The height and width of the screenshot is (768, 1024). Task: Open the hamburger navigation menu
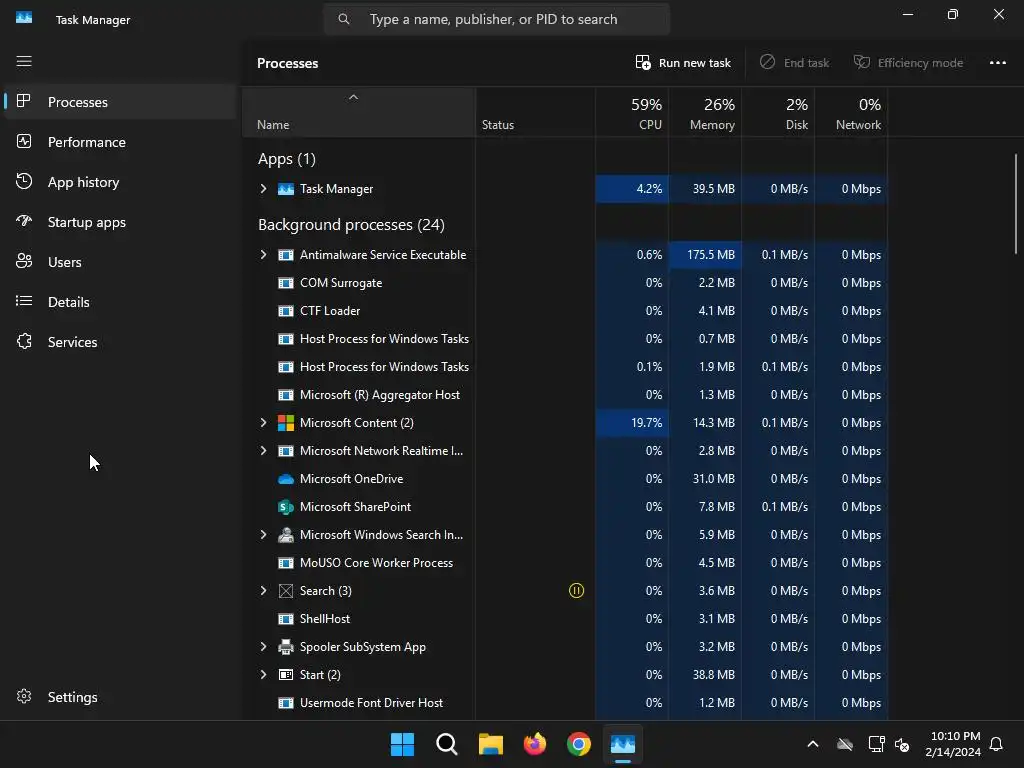click(24, 61)
